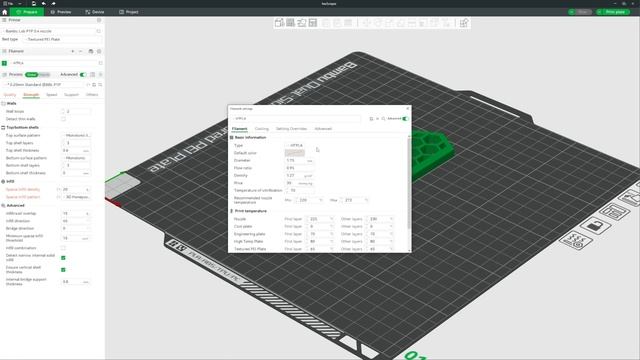
Task: Click the save icon beside the 0.20mm Standard preset
Action: coord(94,85)
